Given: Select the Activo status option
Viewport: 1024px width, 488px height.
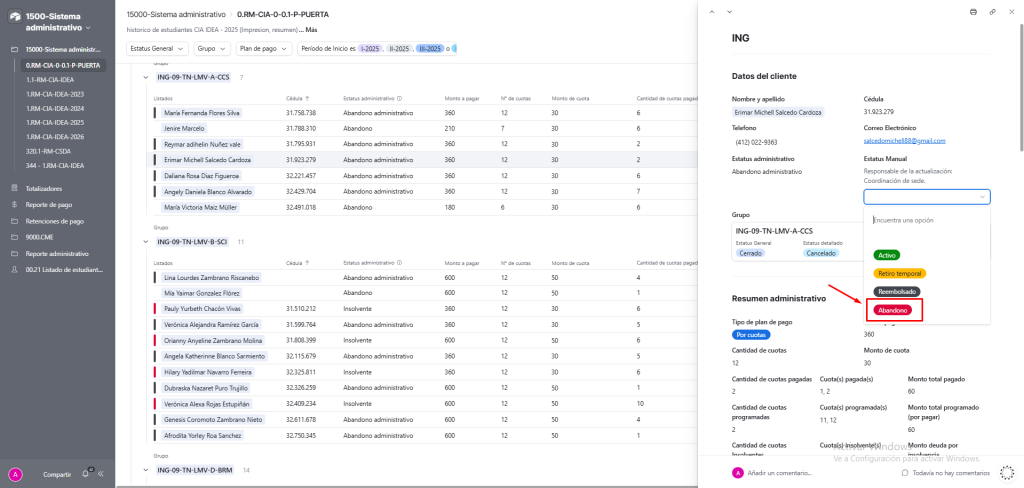Looking at the screenshot, I should pos(887,255).
